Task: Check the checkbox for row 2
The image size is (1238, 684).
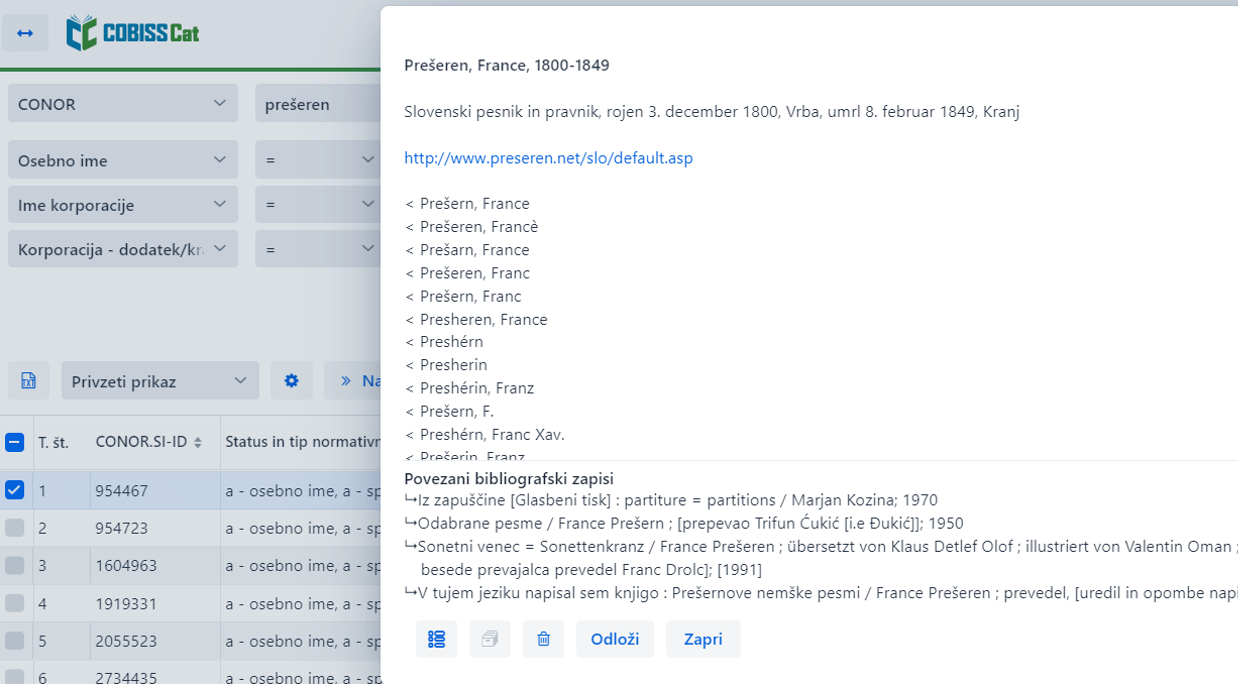Action: pyautogui.click(x=14, y=527)
